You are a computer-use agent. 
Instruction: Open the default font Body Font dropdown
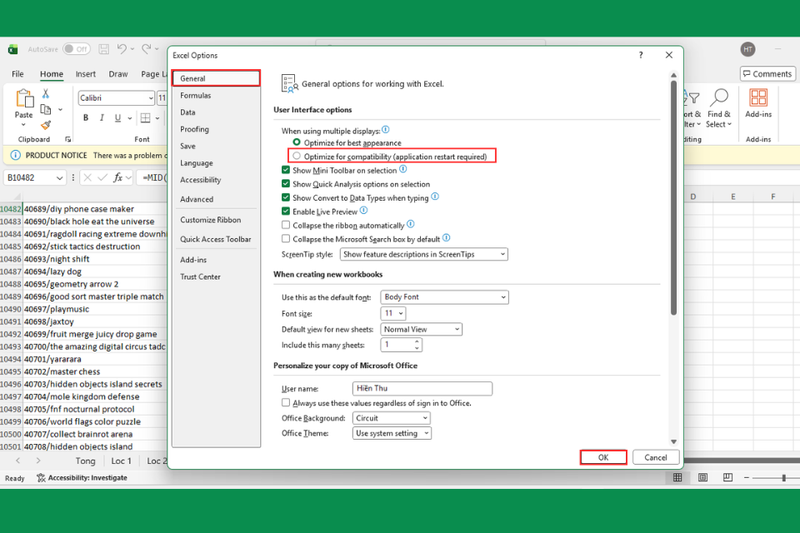point(444,297)
